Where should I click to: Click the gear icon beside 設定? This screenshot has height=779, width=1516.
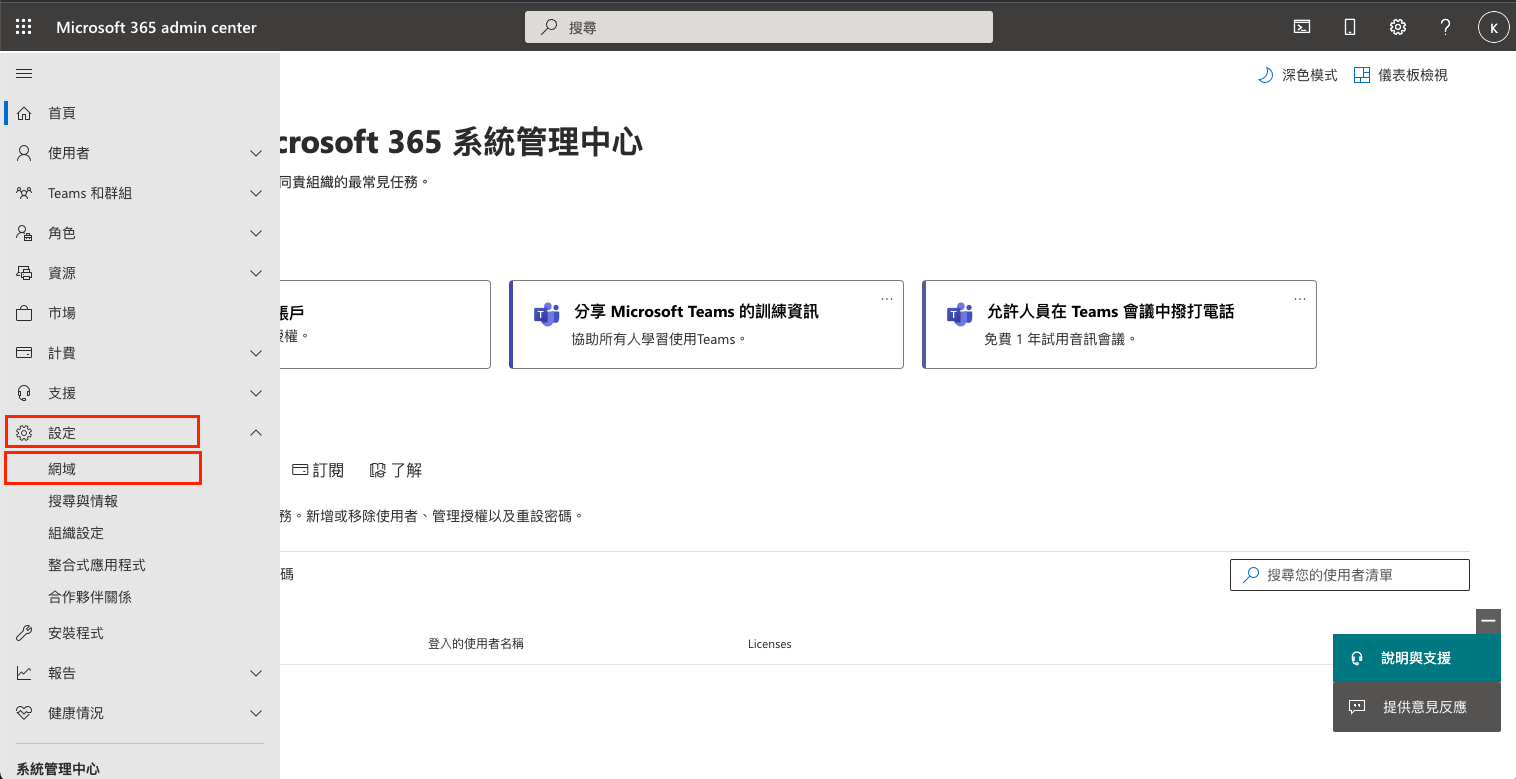coord(25,433)
